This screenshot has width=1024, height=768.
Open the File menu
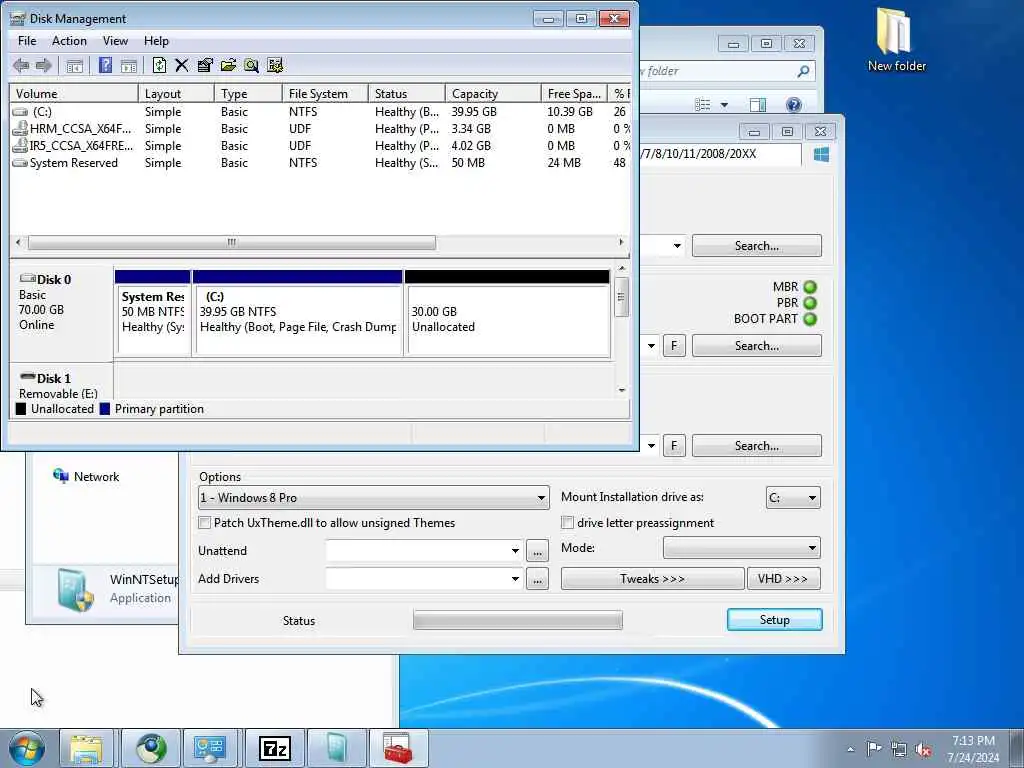click(27, 41)
